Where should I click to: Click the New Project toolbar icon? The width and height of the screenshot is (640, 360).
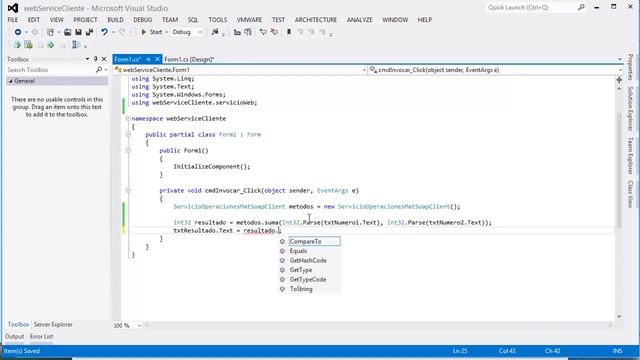[50, 32]
